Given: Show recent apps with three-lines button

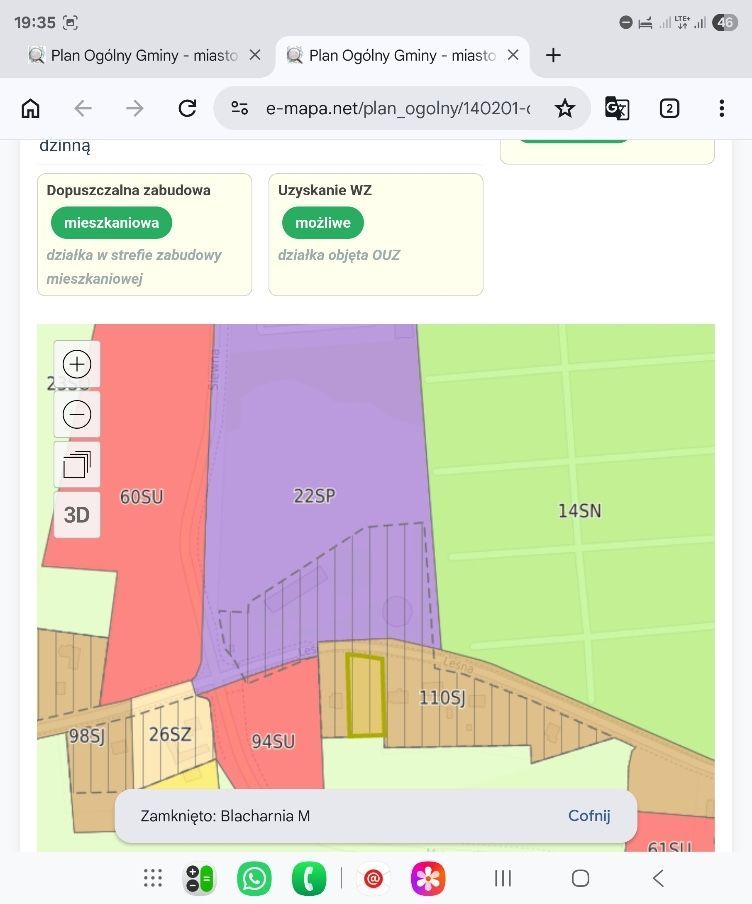Looking at the screenshot, I should click(x=503, y=878).
